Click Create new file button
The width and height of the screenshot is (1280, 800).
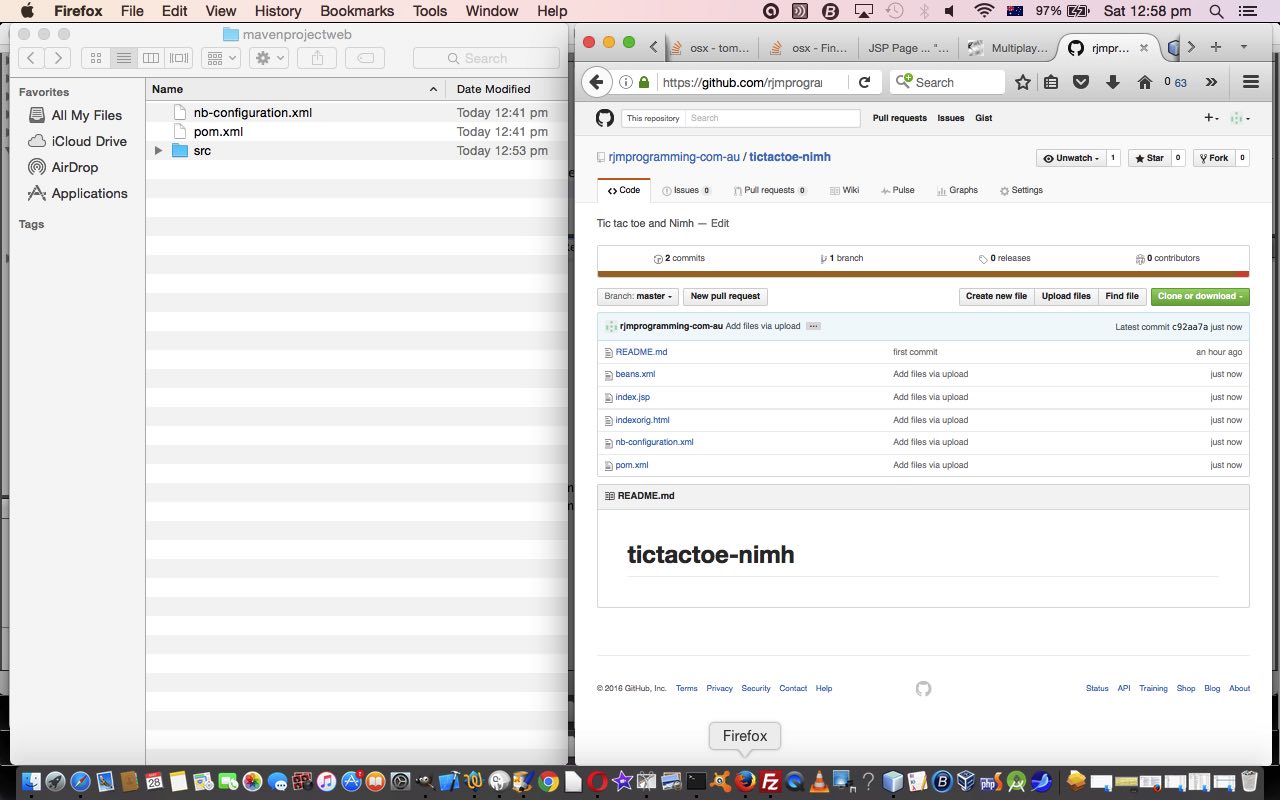point(996,296)
